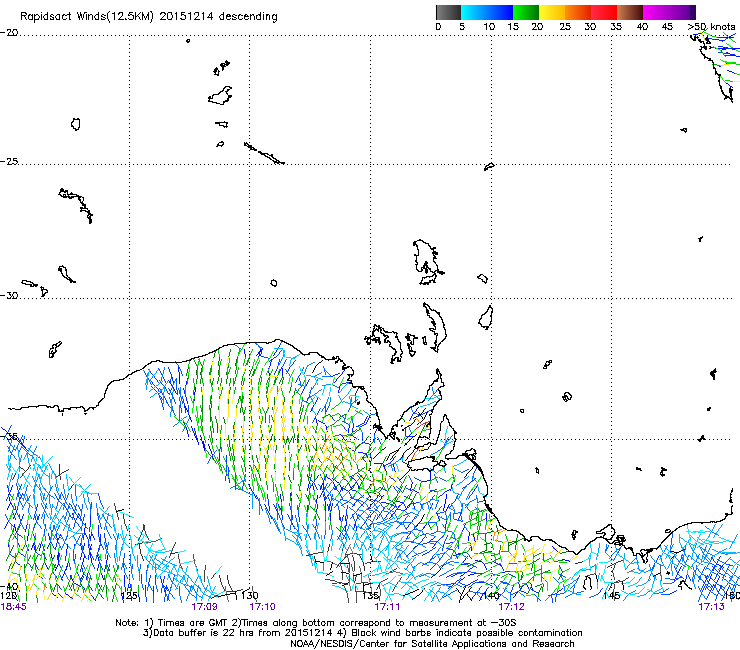Click the red 30-35 knots color swatch
740x650 pixels.
[x=604, y=12]
